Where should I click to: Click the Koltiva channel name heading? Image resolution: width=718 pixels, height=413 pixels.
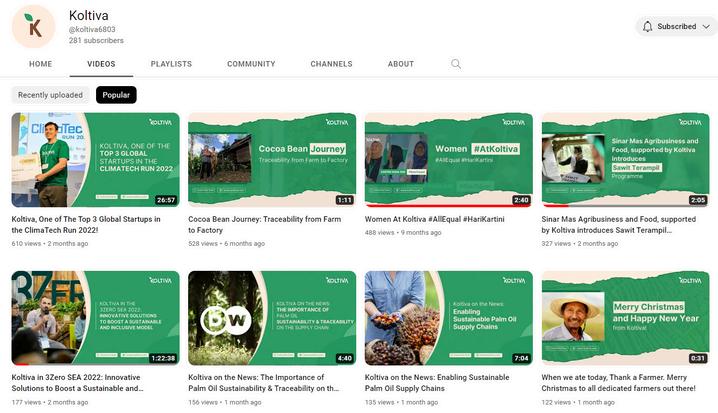pos(89,16)
